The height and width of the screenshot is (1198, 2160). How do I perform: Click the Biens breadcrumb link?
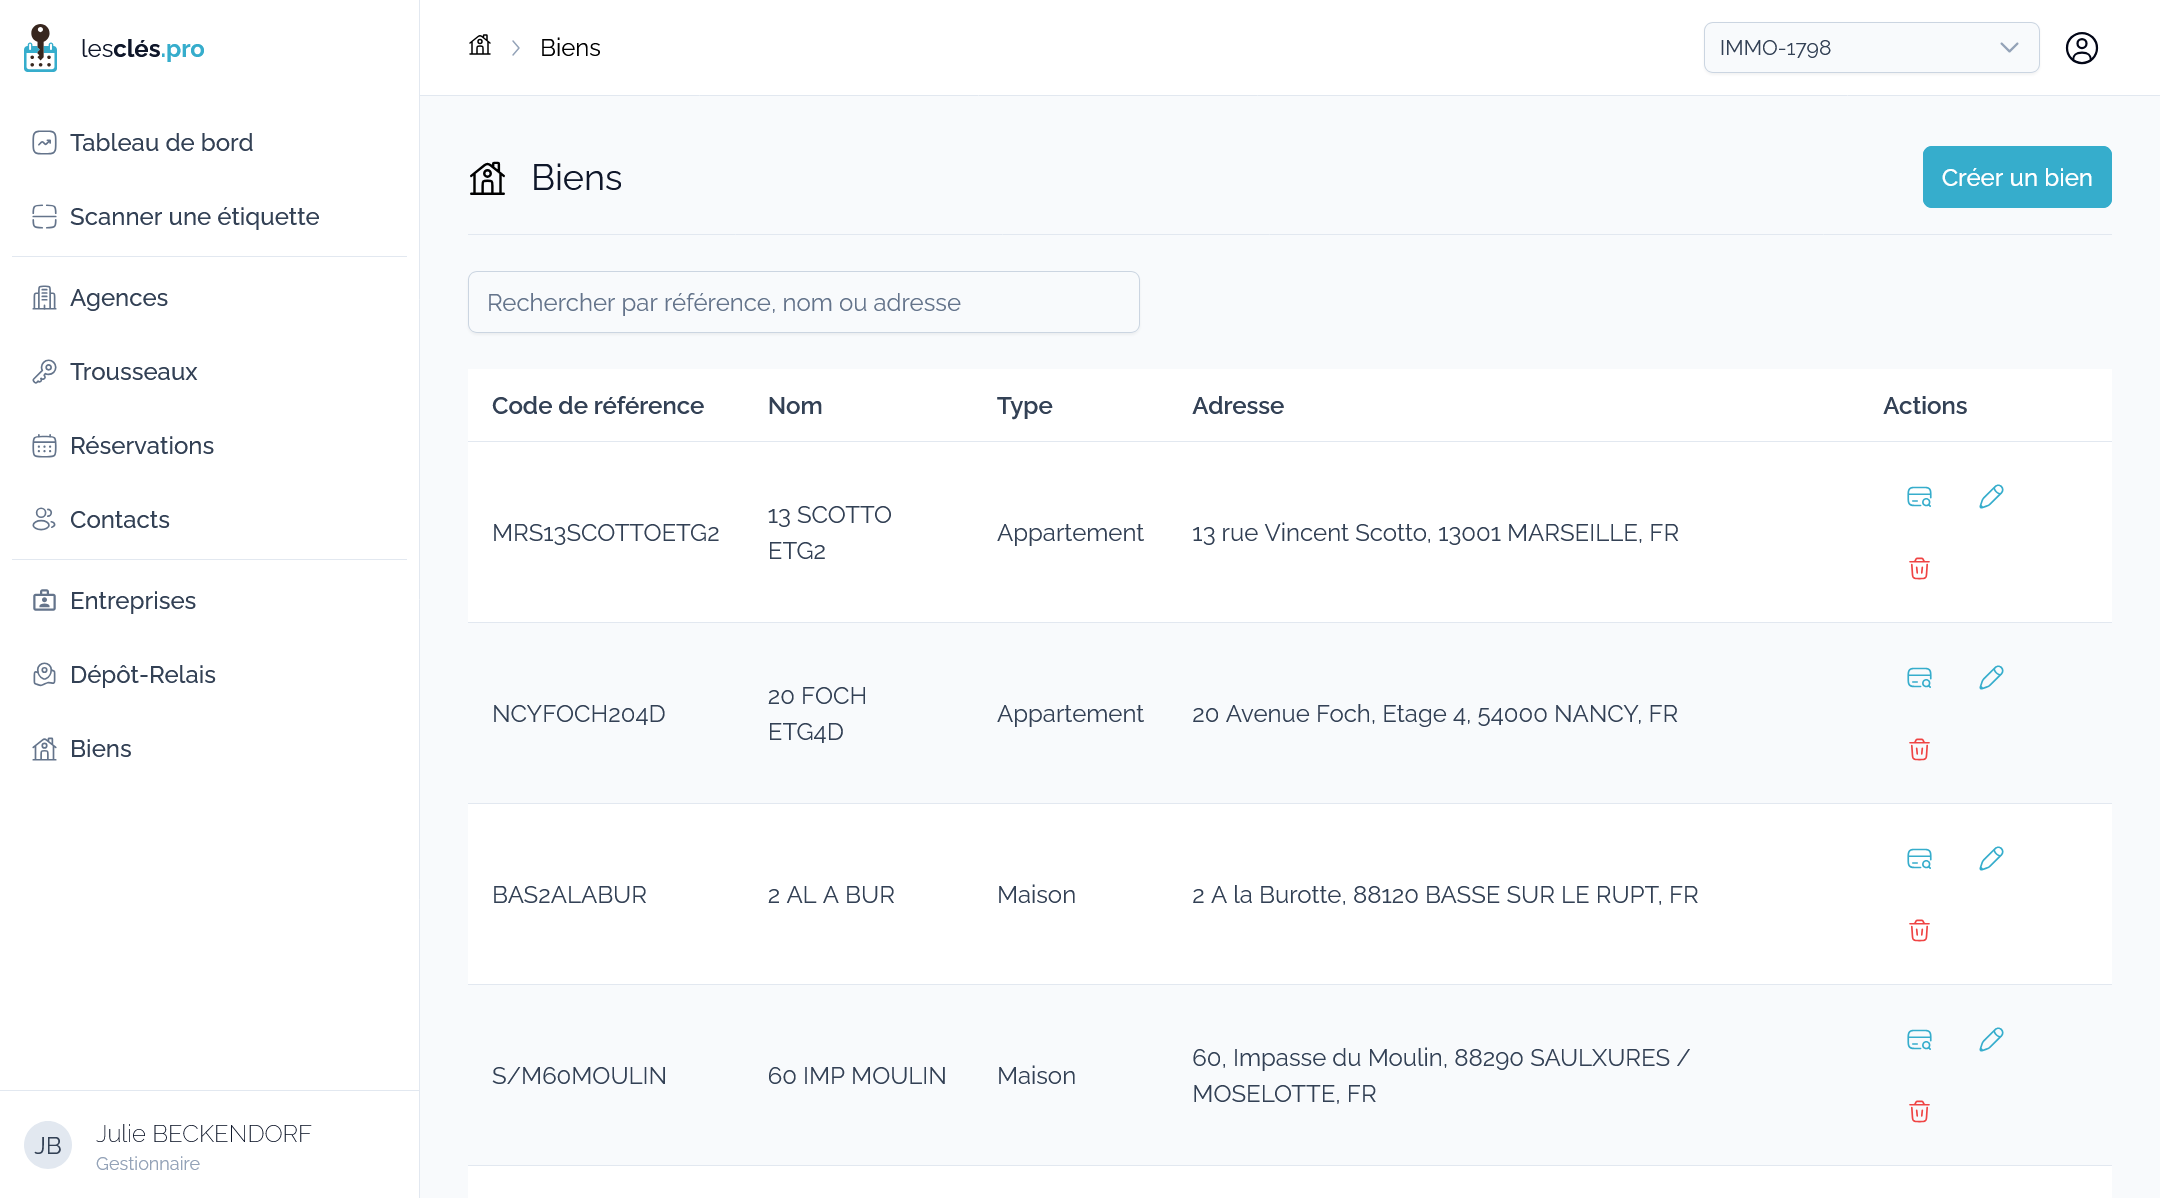(x=570, y=48)
